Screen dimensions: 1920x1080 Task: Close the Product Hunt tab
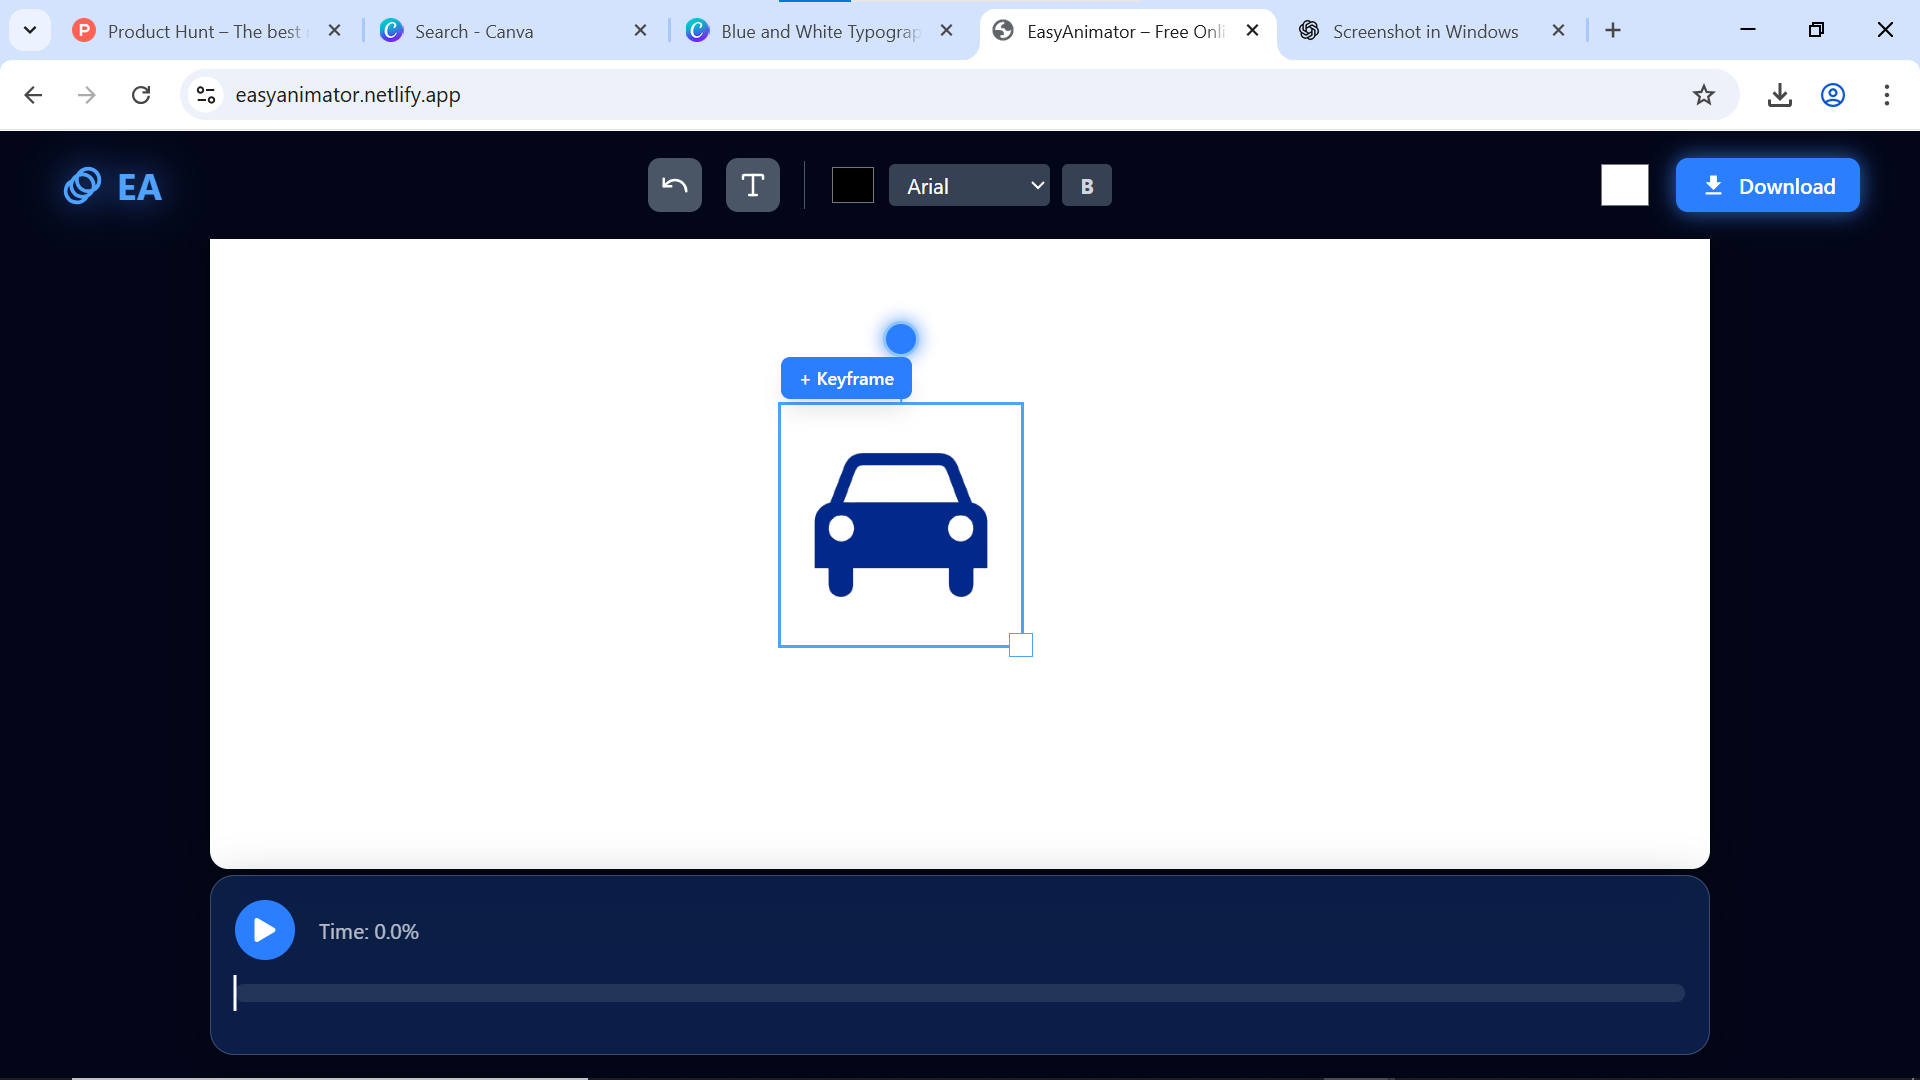pyautogui.click(x=335, y=31)
